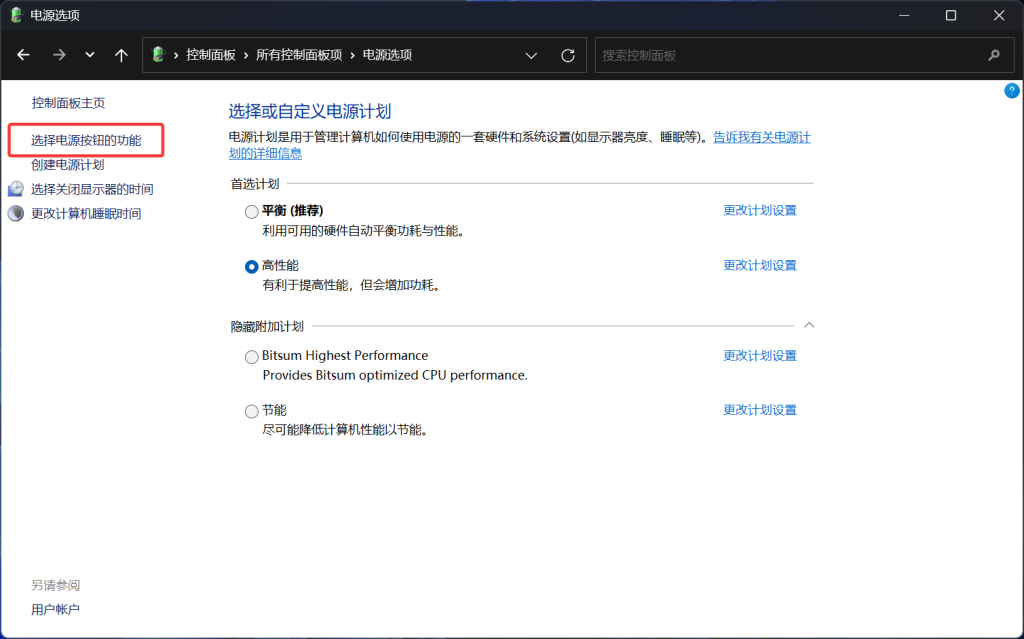Open 更改计划设置 for 平衡 plan
The image size is (1024, 639).
pos(760,210)
